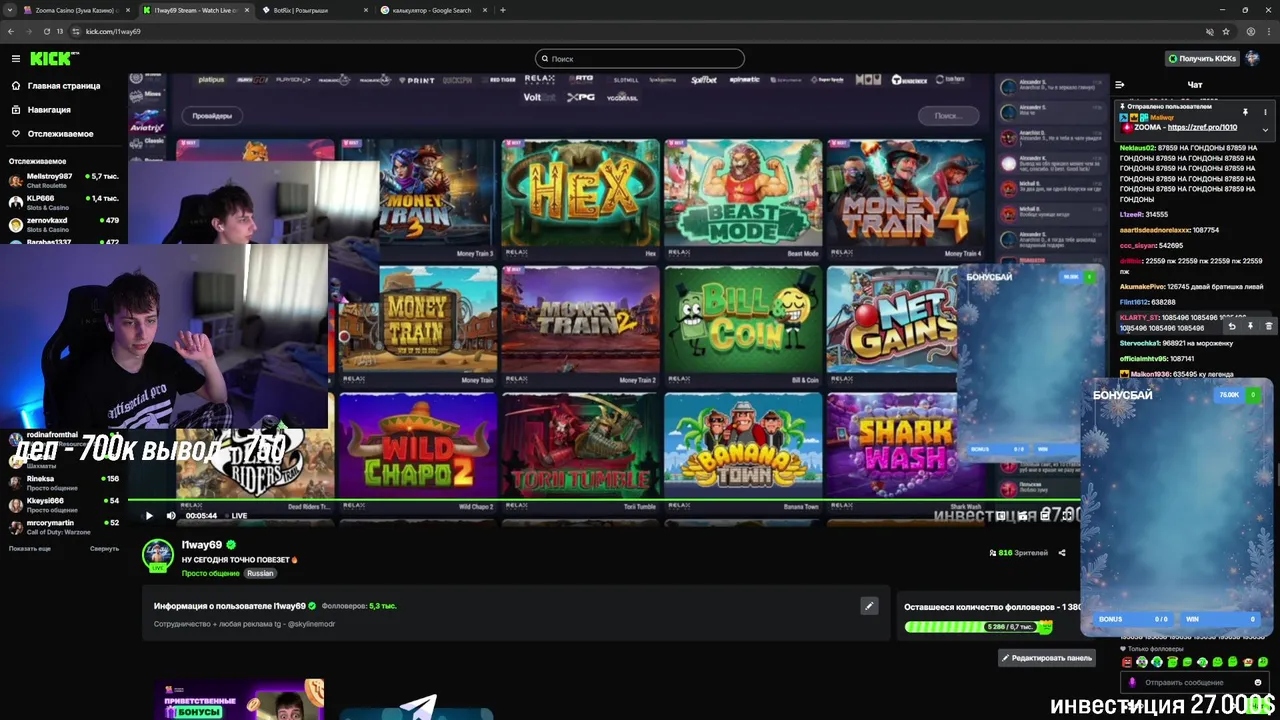Open followed channel mrcorymartin
1280x720 pixels.
[64, 527]
